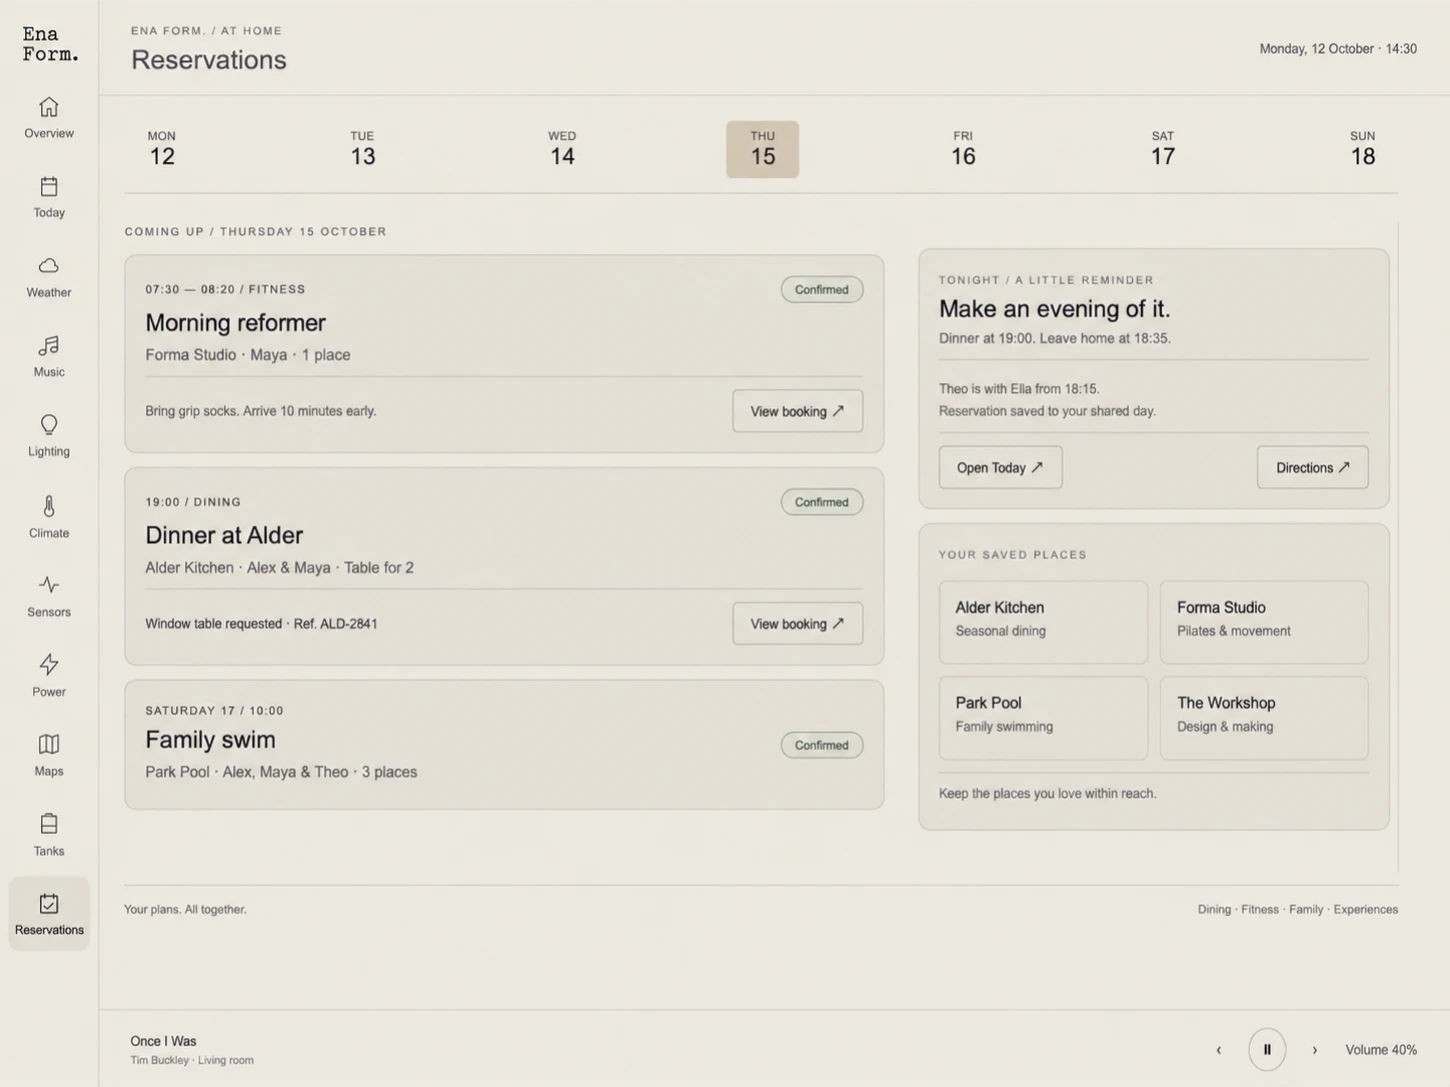Click the Dining footer category
The width and height of the screenshot is (1450, 1087).
click(1214, 909)
